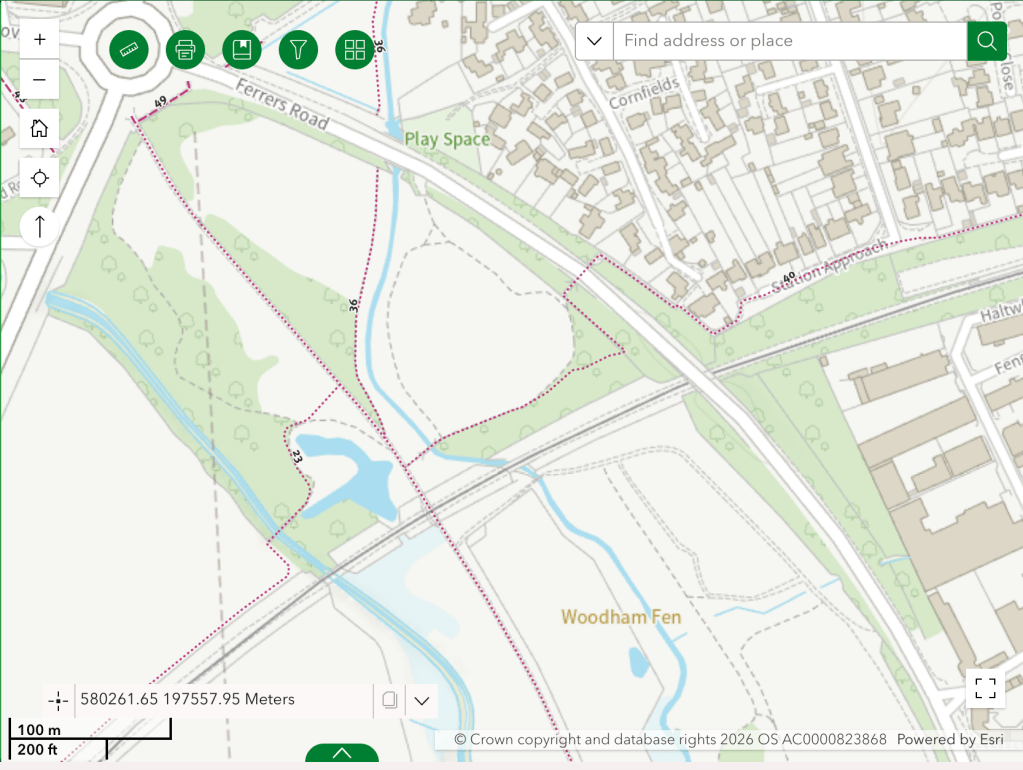The width and height of the screenshot is (1023, 770).
Task: Click the Print map icon
Action: click(x=185, y=48)
